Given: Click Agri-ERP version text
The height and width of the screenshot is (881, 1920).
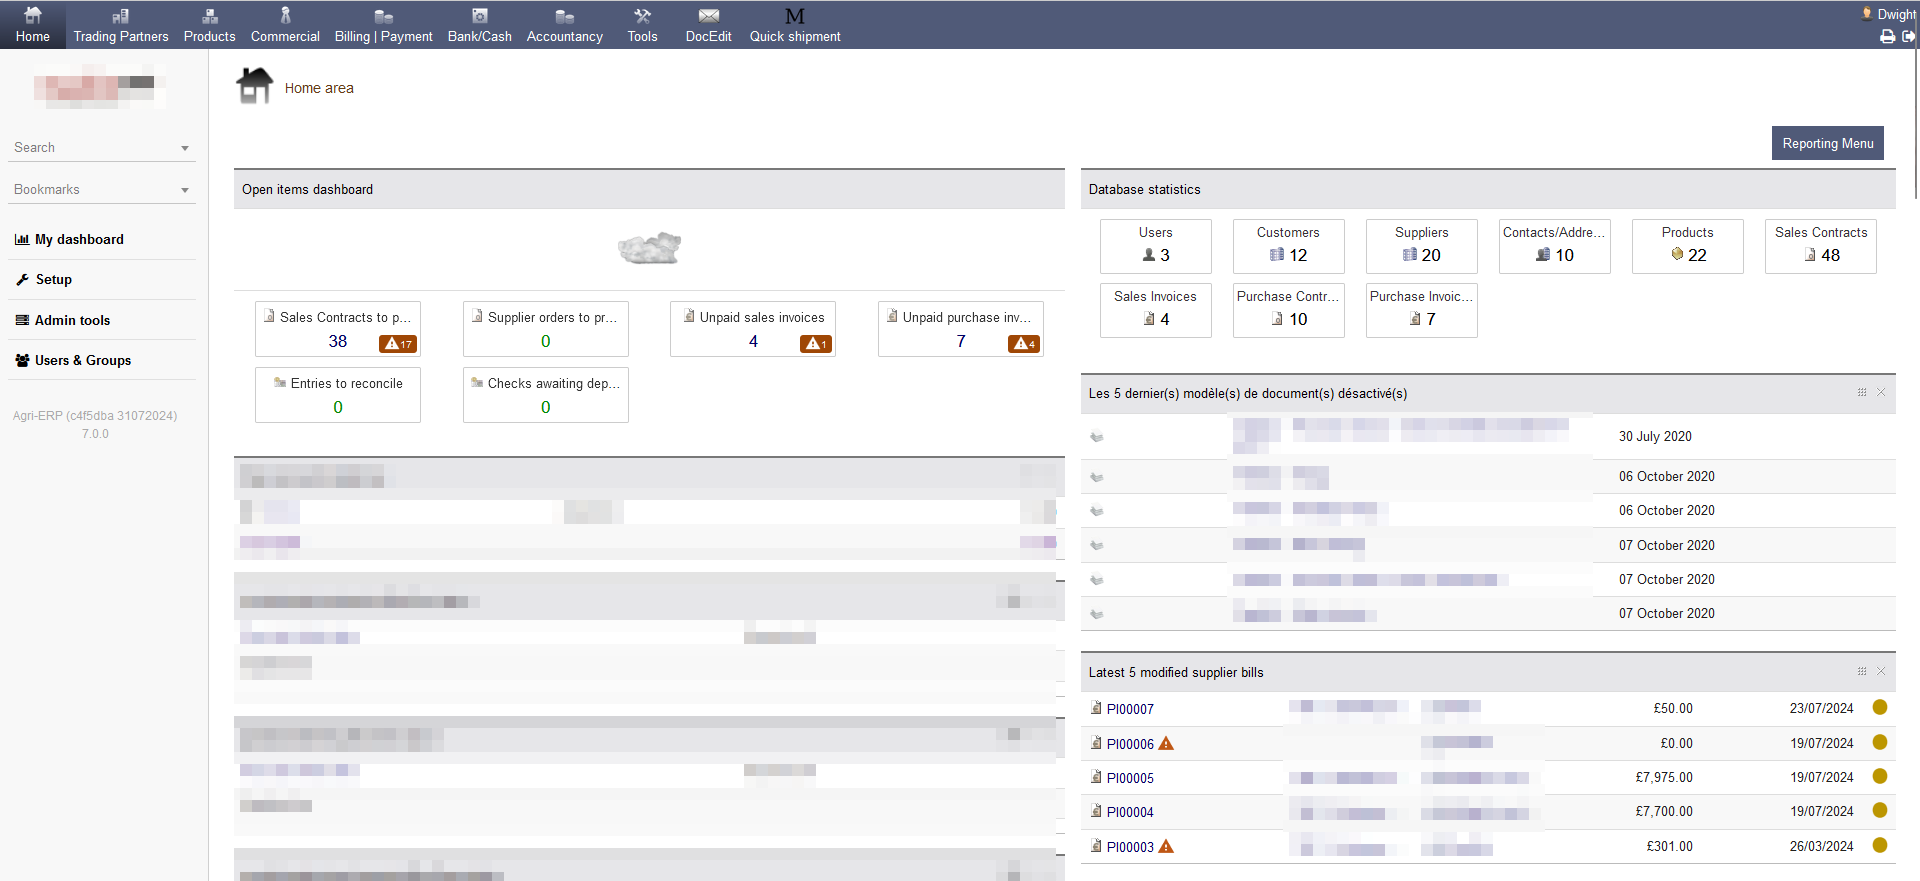Looking at the screenshot, I should click(x=95, y=424).
